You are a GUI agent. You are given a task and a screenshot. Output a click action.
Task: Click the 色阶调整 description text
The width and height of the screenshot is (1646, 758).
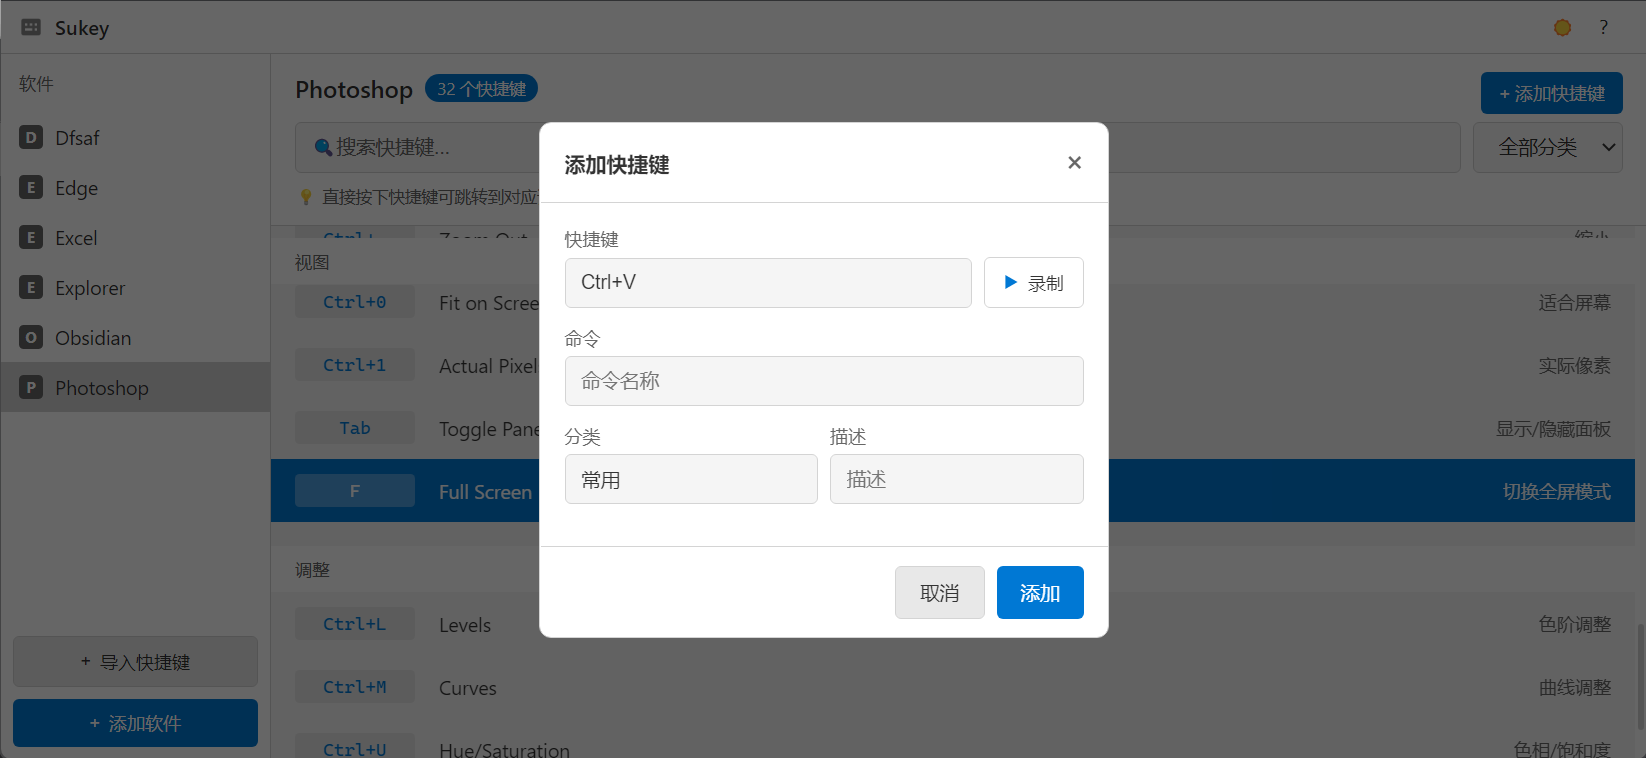(x=1574, y=624)
